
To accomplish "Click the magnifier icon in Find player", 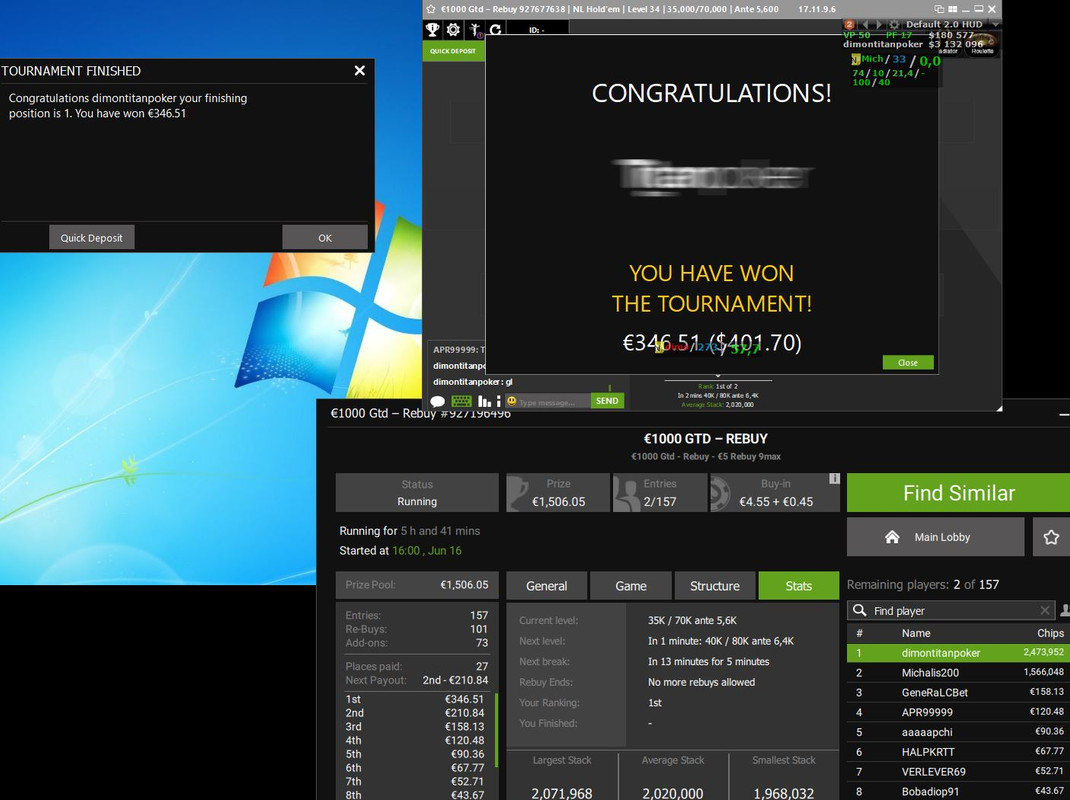I will click(x=860, y=610).
